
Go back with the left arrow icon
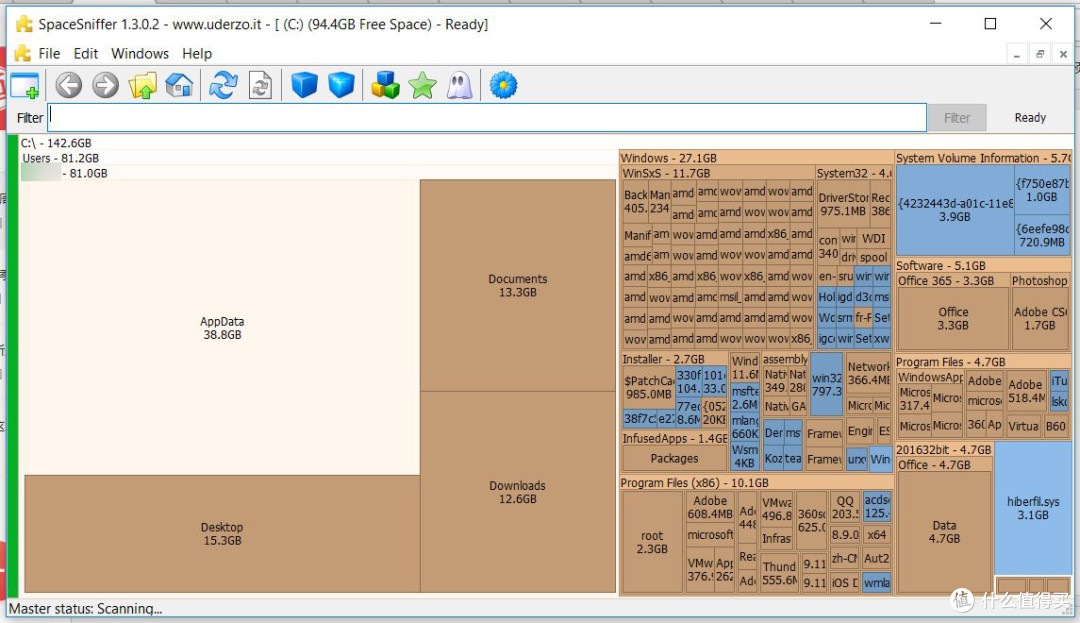(69, 86)
